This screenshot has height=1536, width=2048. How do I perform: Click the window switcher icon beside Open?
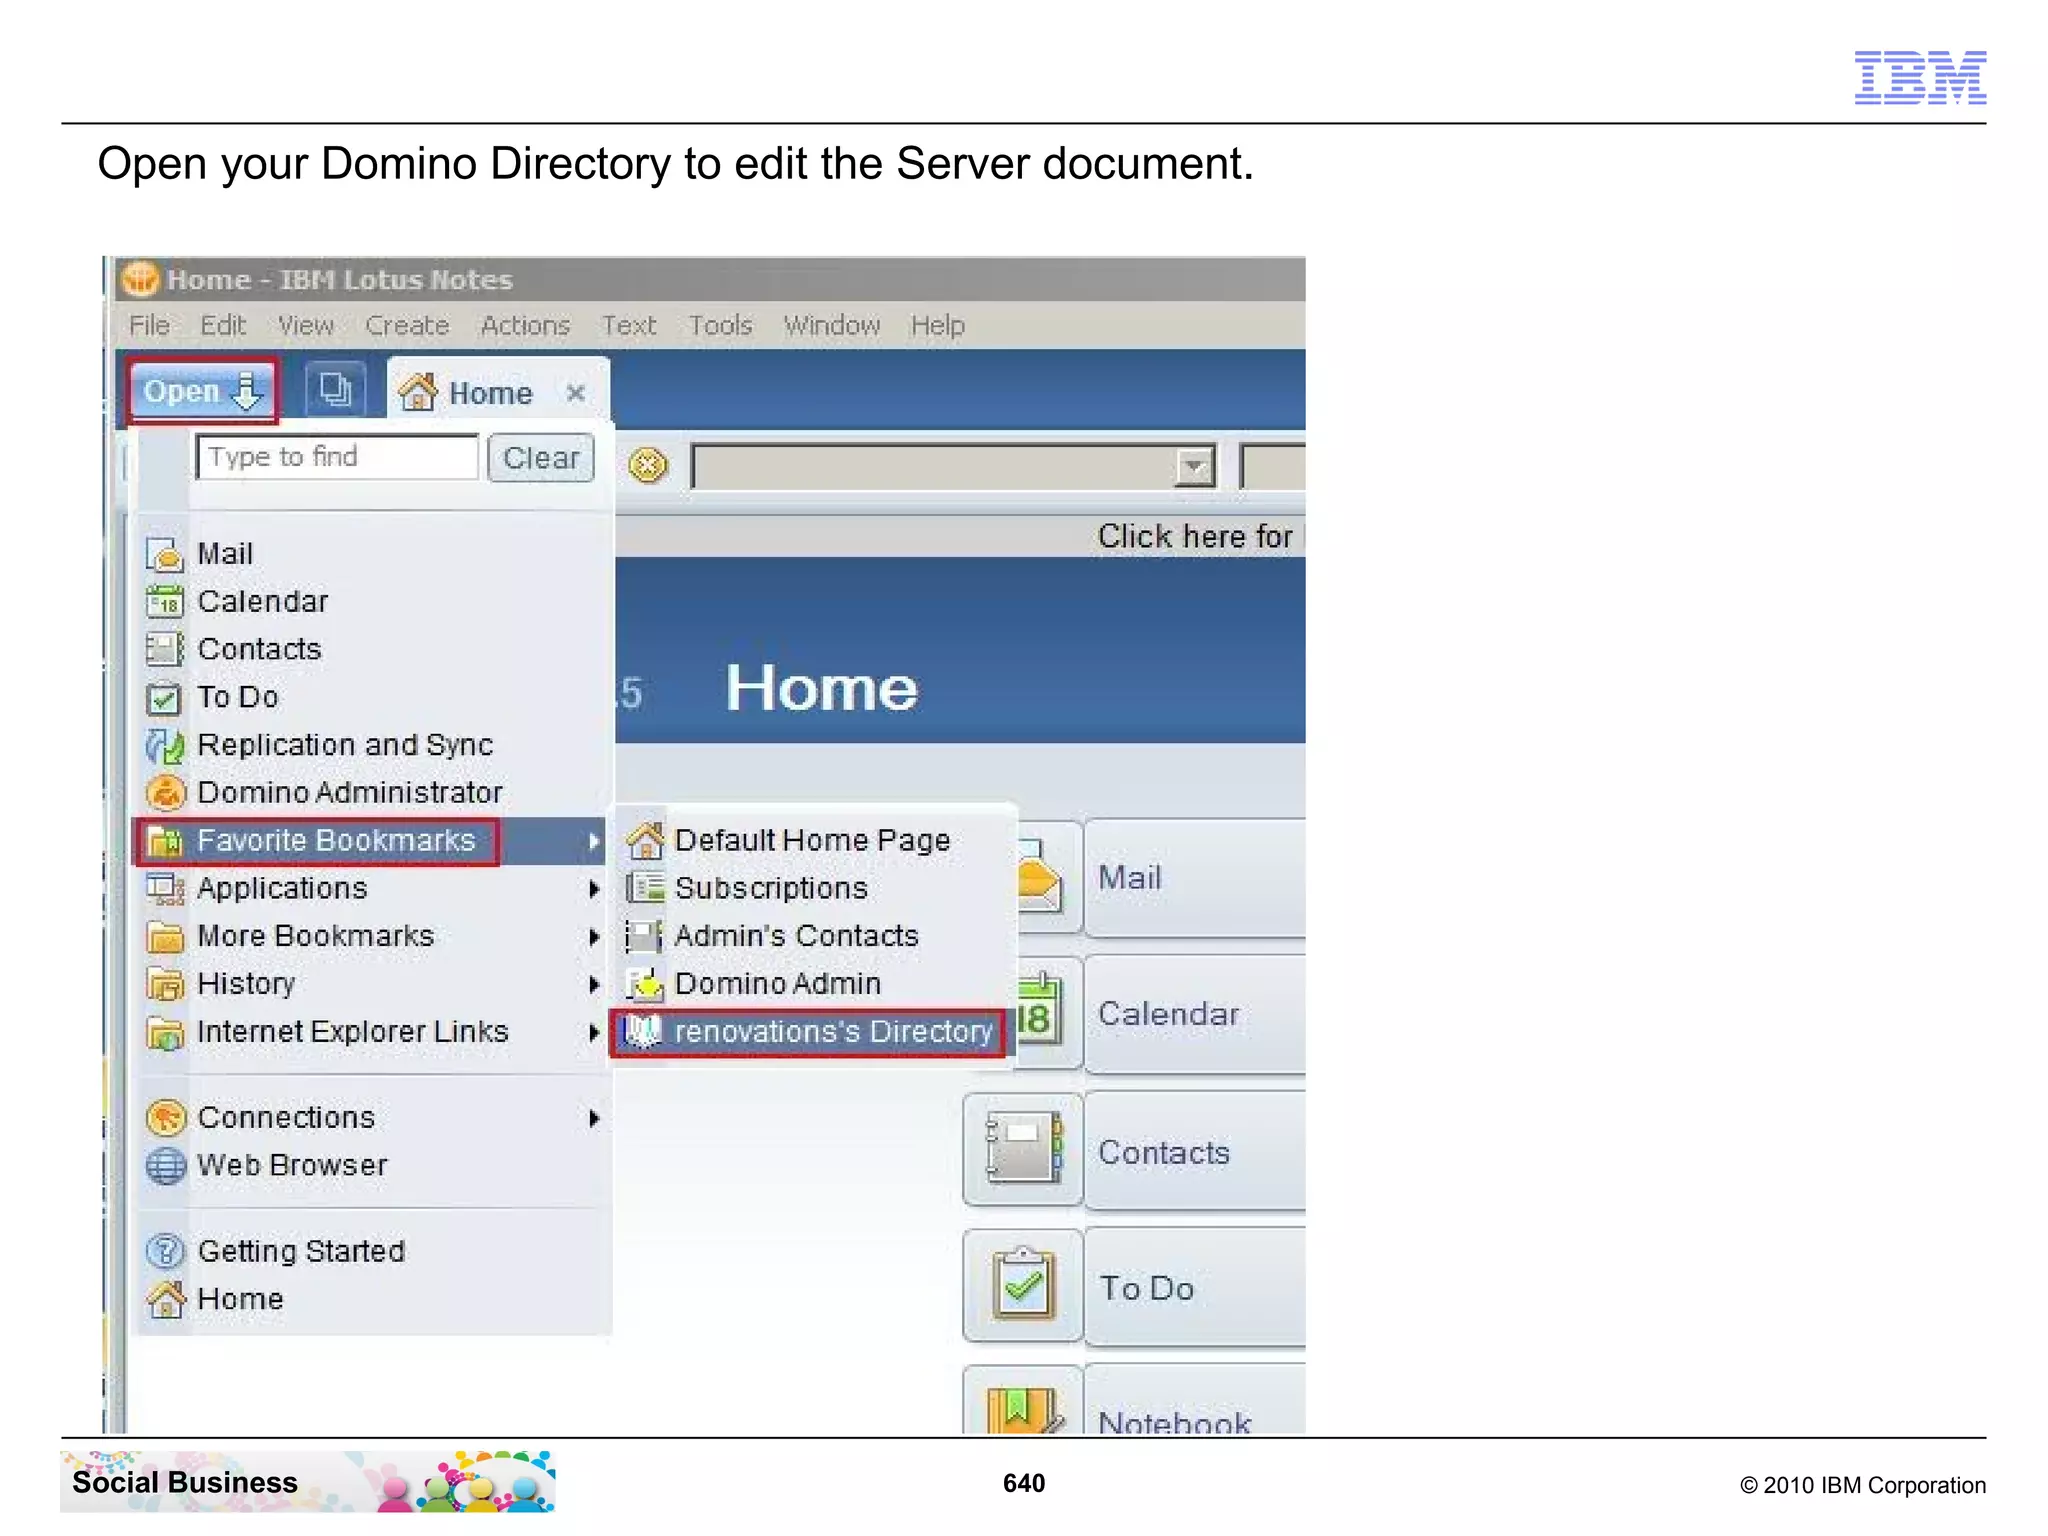(x=335, y=389)
